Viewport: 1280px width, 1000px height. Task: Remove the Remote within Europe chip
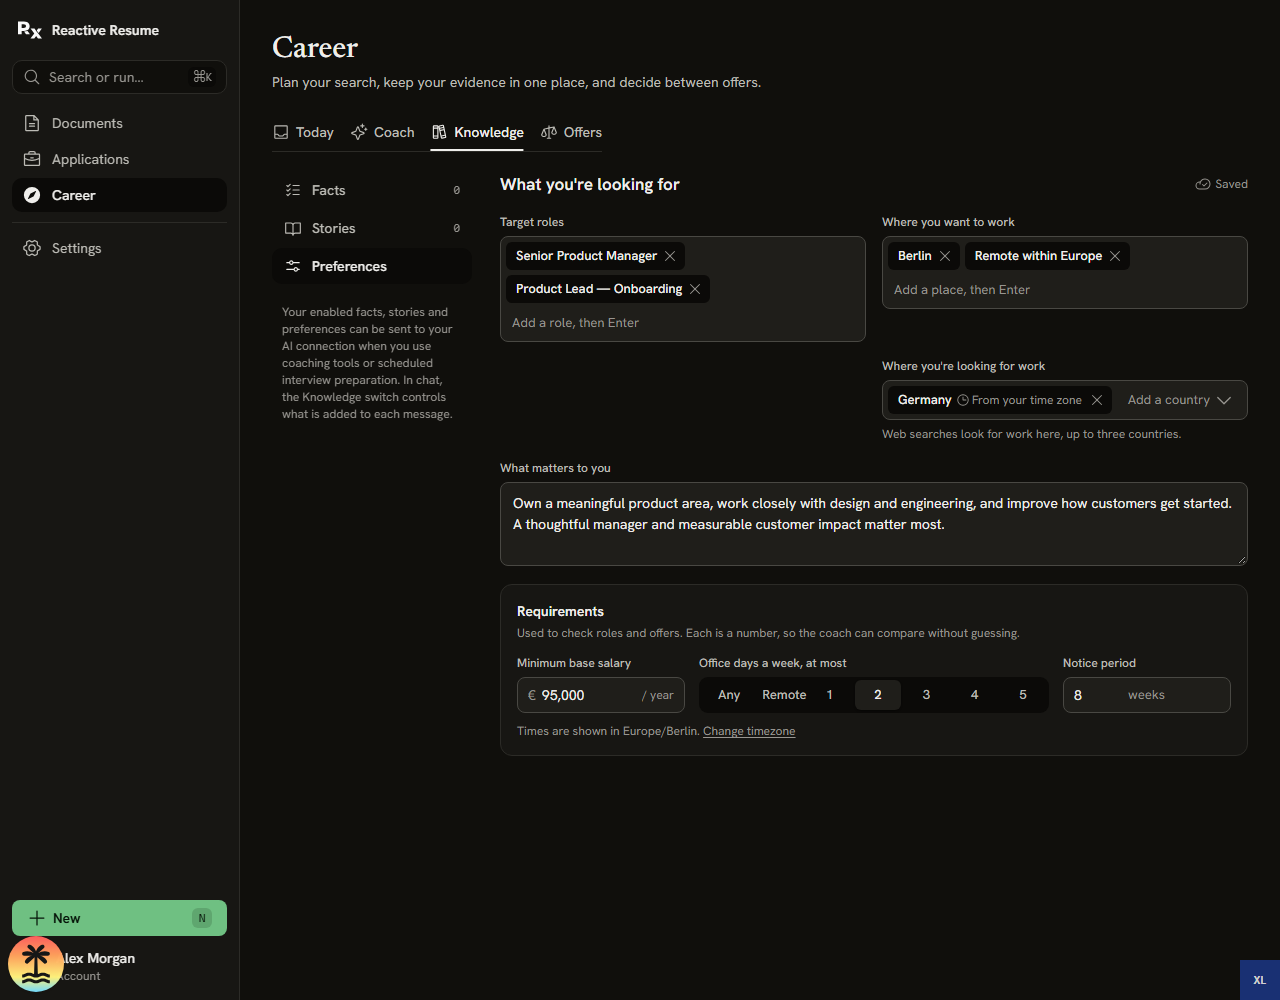1115,256
